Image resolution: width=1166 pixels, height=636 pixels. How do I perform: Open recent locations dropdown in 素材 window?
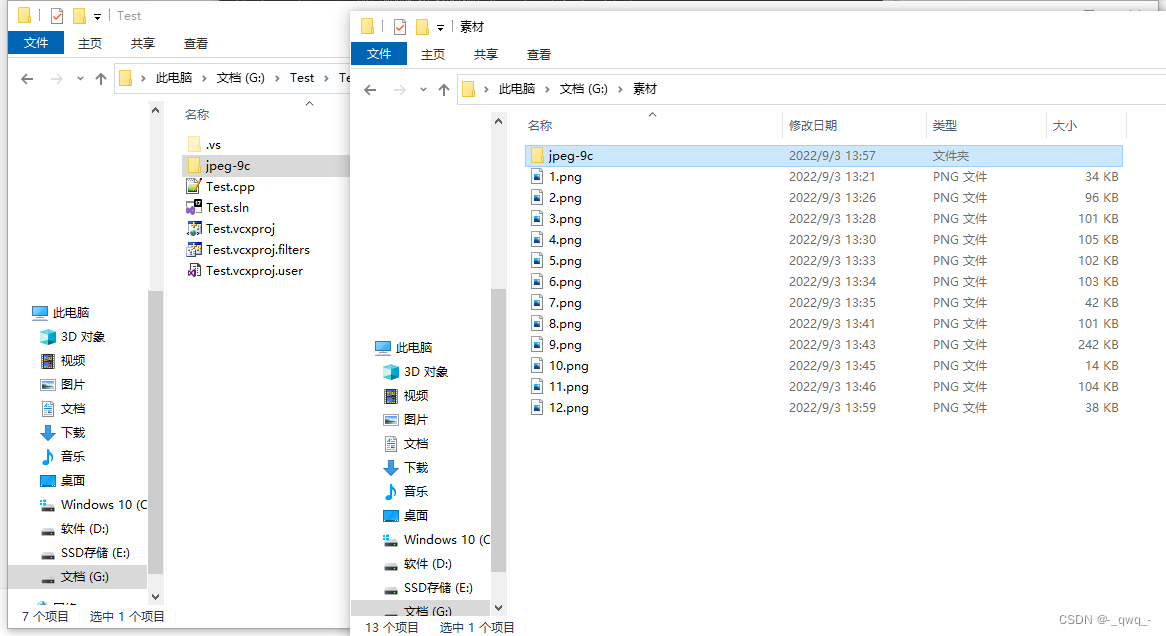click(x=423, y=89)
